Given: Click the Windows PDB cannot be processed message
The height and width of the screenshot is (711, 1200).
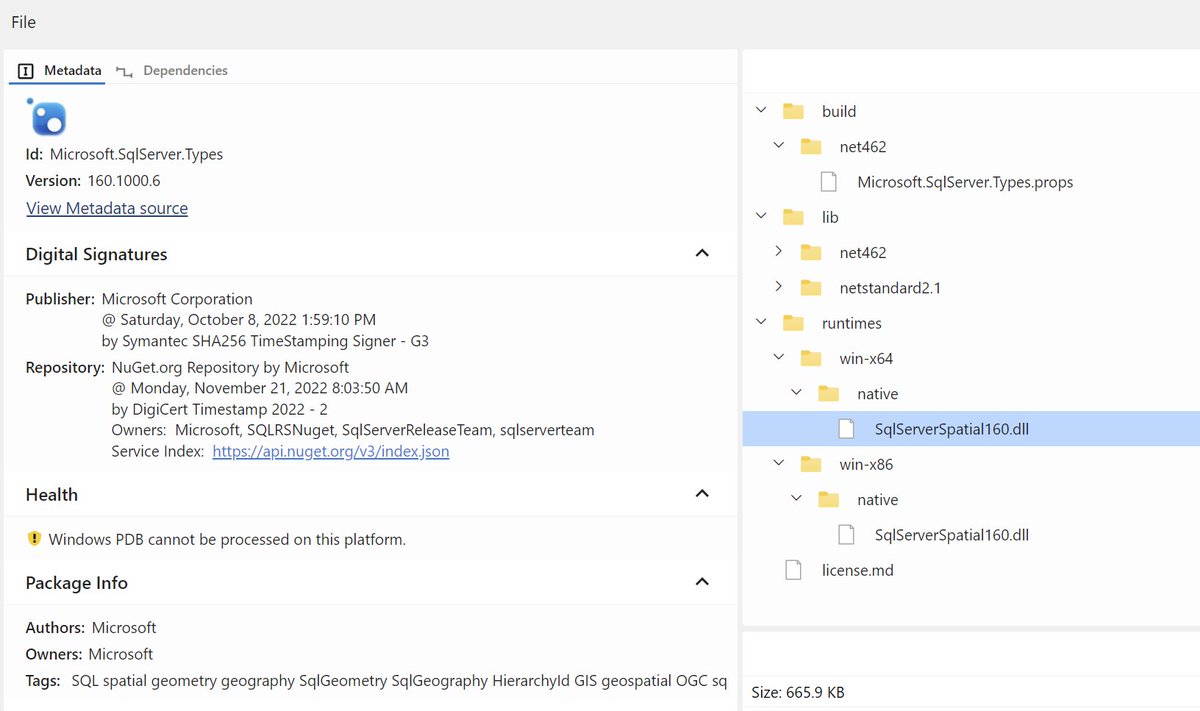Looking at the screenshot, I should pyautogui.click(x=227, y=539).
